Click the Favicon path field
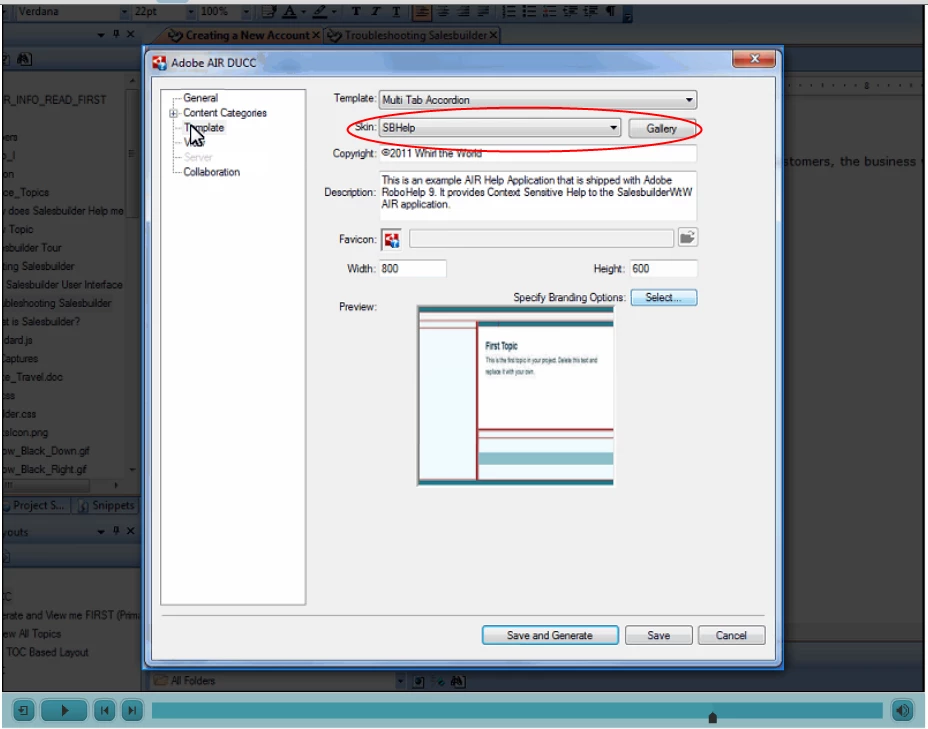The image size is (928, 729). click(x=541, y=239)
